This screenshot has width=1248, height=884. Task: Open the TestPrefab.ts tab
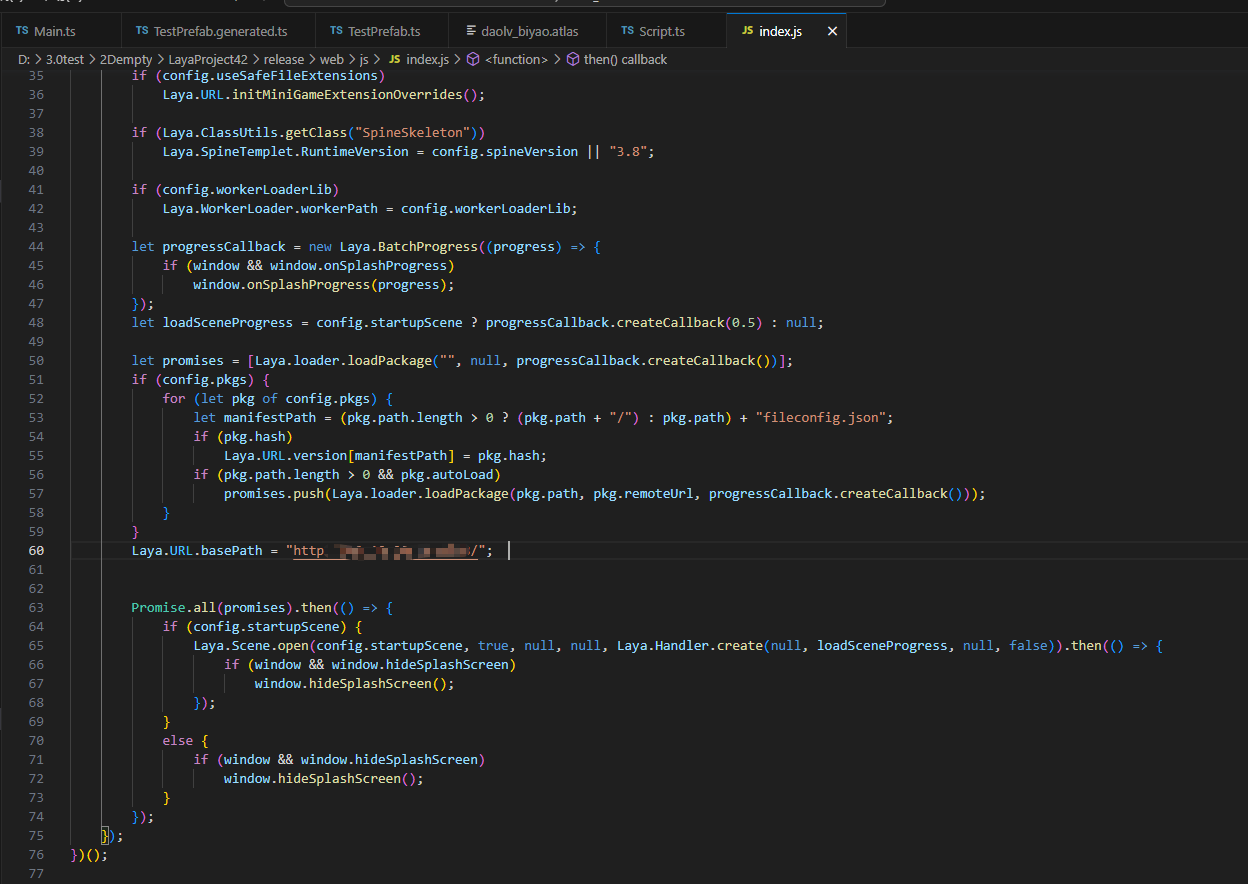tap(383, 32)
